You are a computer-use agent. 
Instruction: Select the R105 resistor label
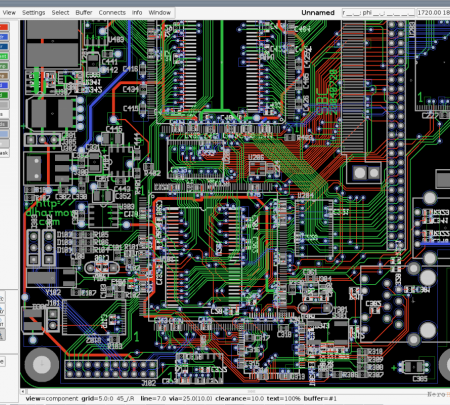coord(101,235)
